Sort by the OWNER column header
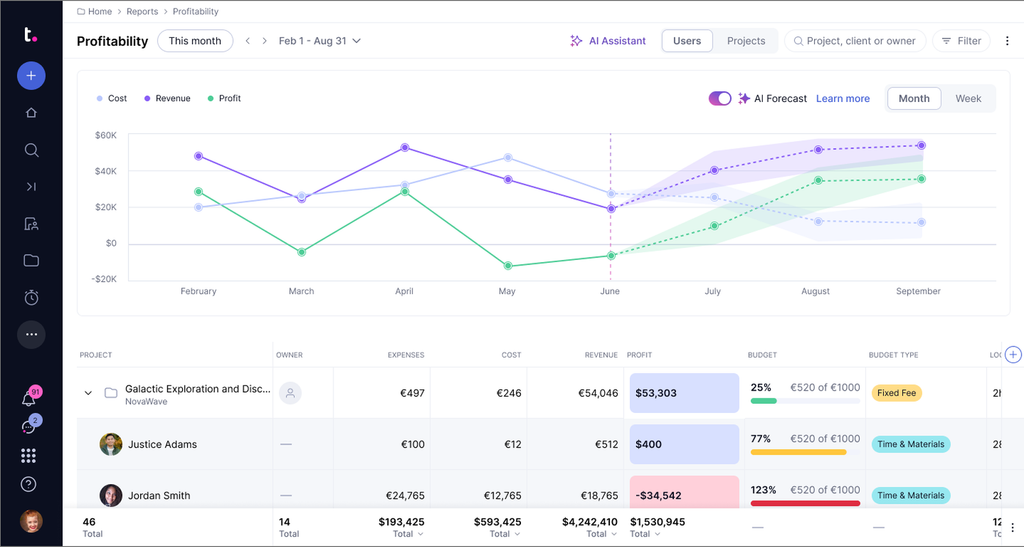 tap(289, 355)
